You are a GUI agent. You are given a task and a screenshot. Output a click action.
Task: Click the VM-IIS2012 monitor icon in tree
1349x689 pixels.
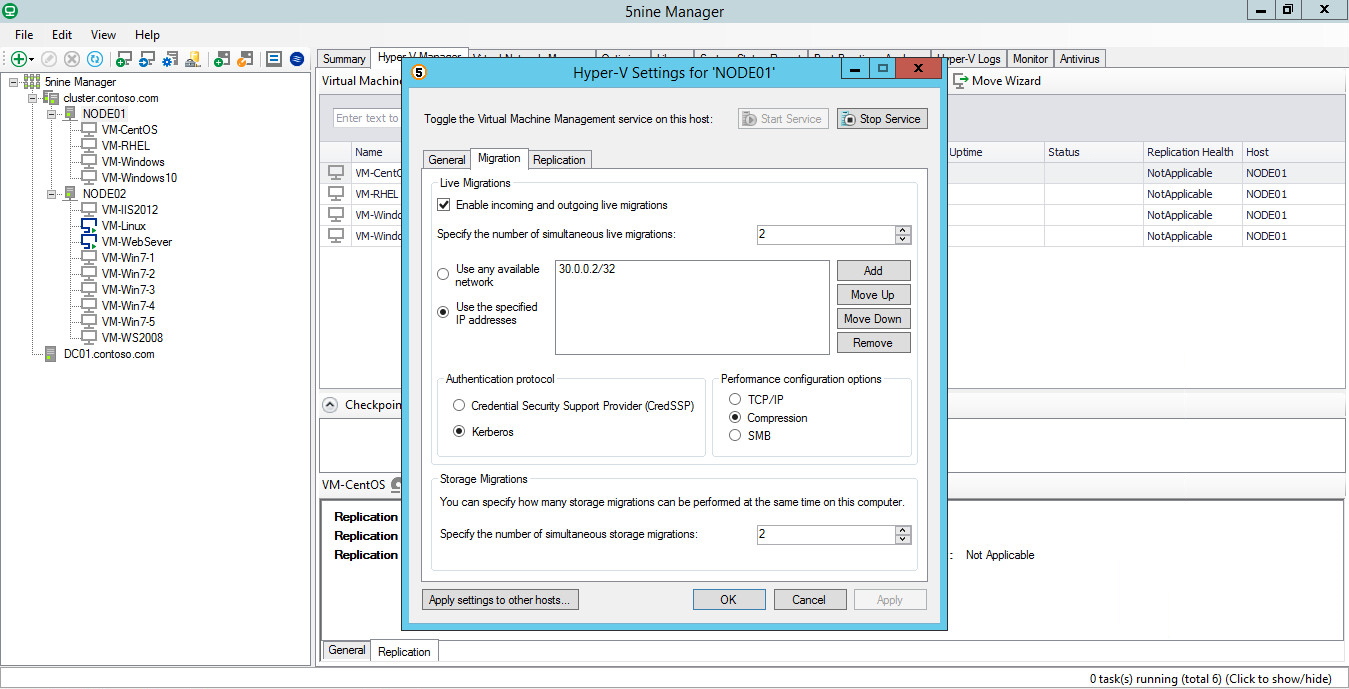point(89,210)
